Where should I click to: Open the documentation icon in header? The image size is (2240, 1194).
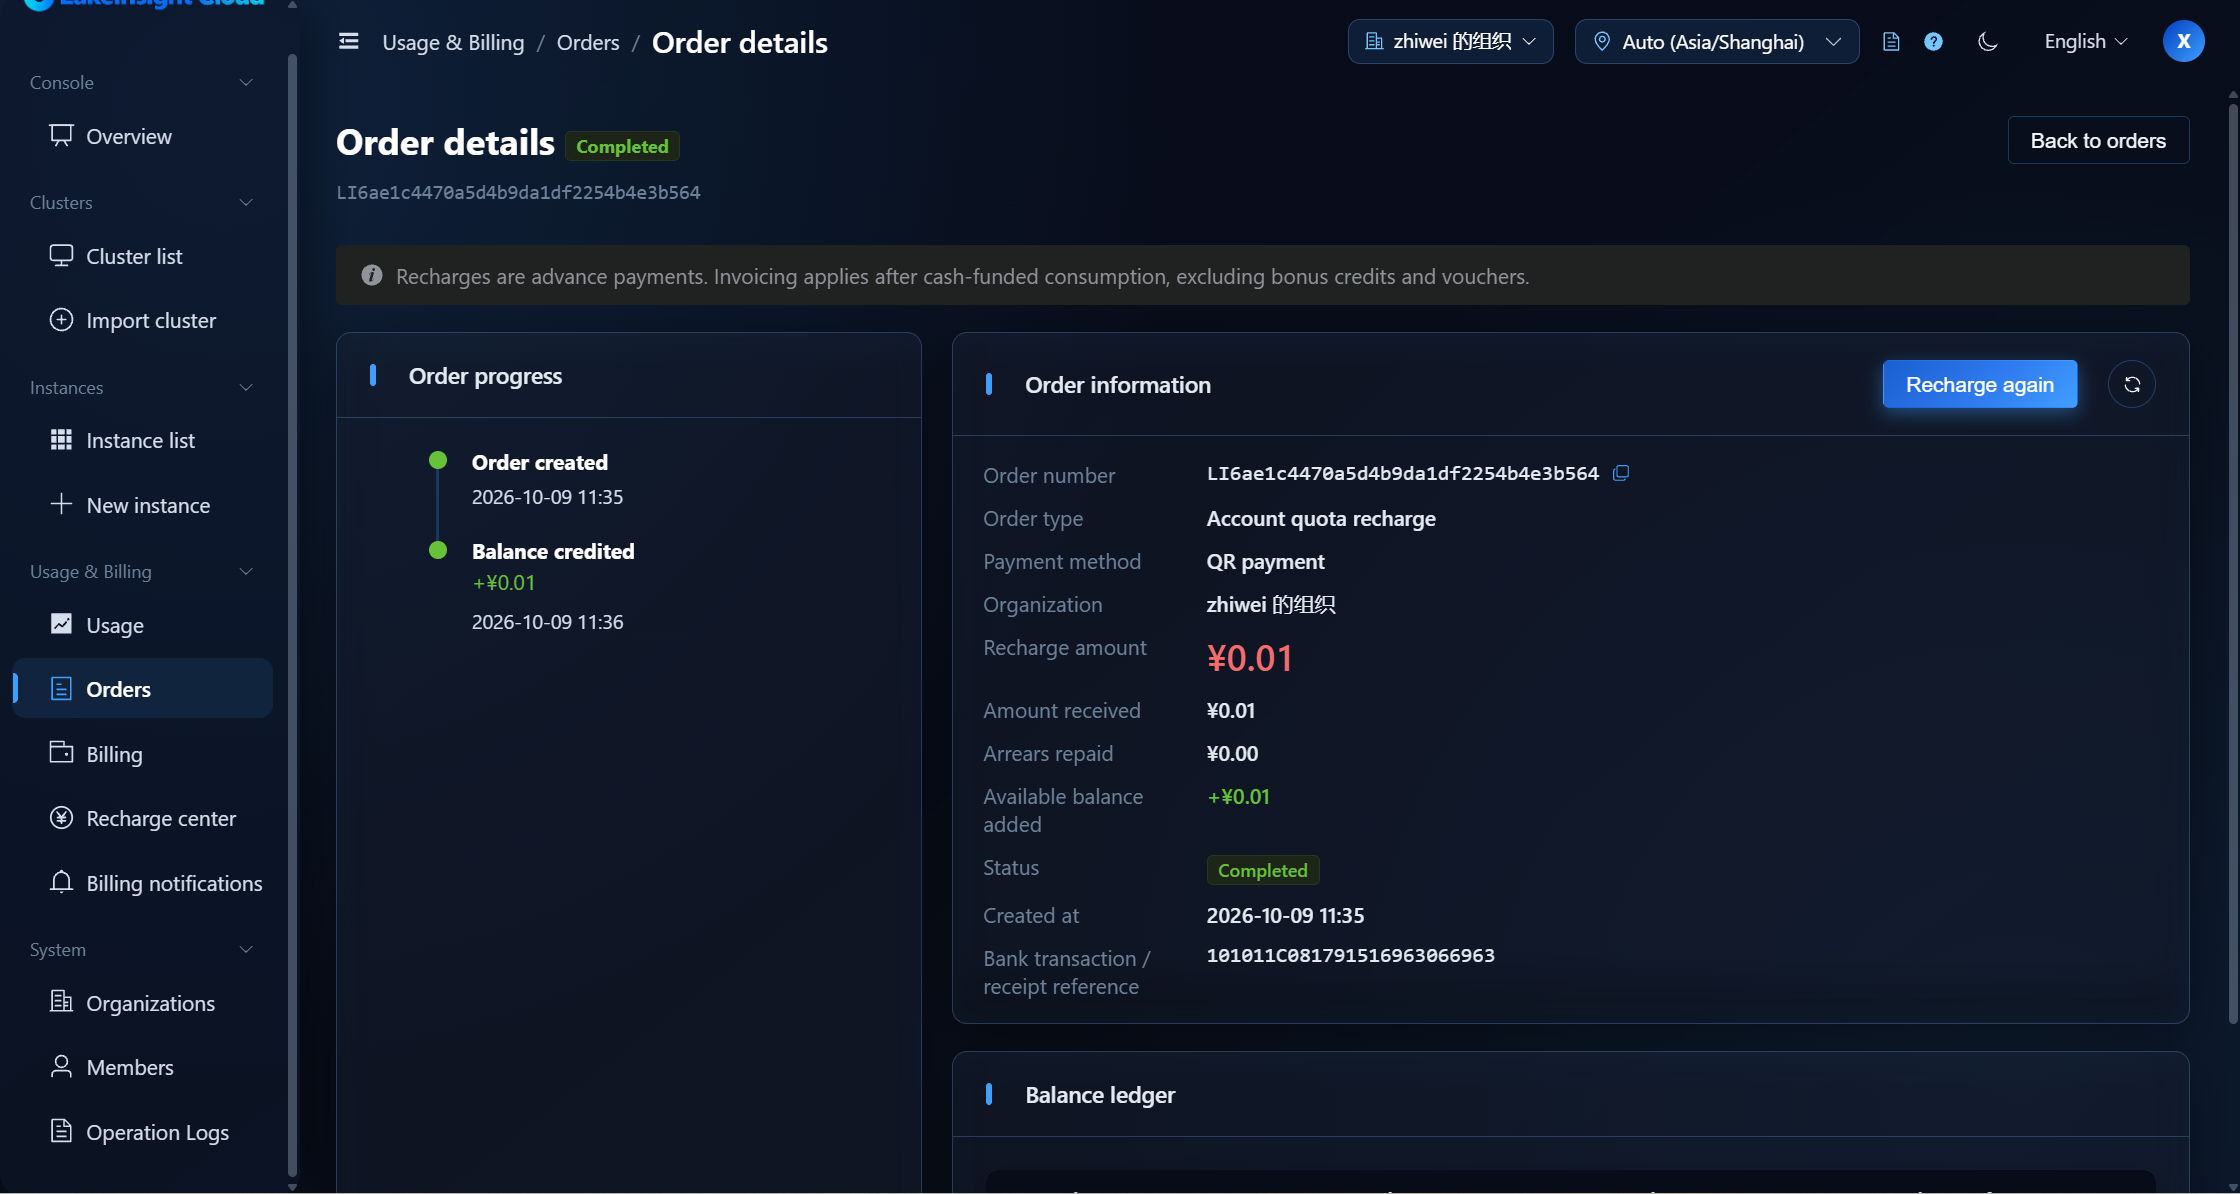click(1891, 42)
